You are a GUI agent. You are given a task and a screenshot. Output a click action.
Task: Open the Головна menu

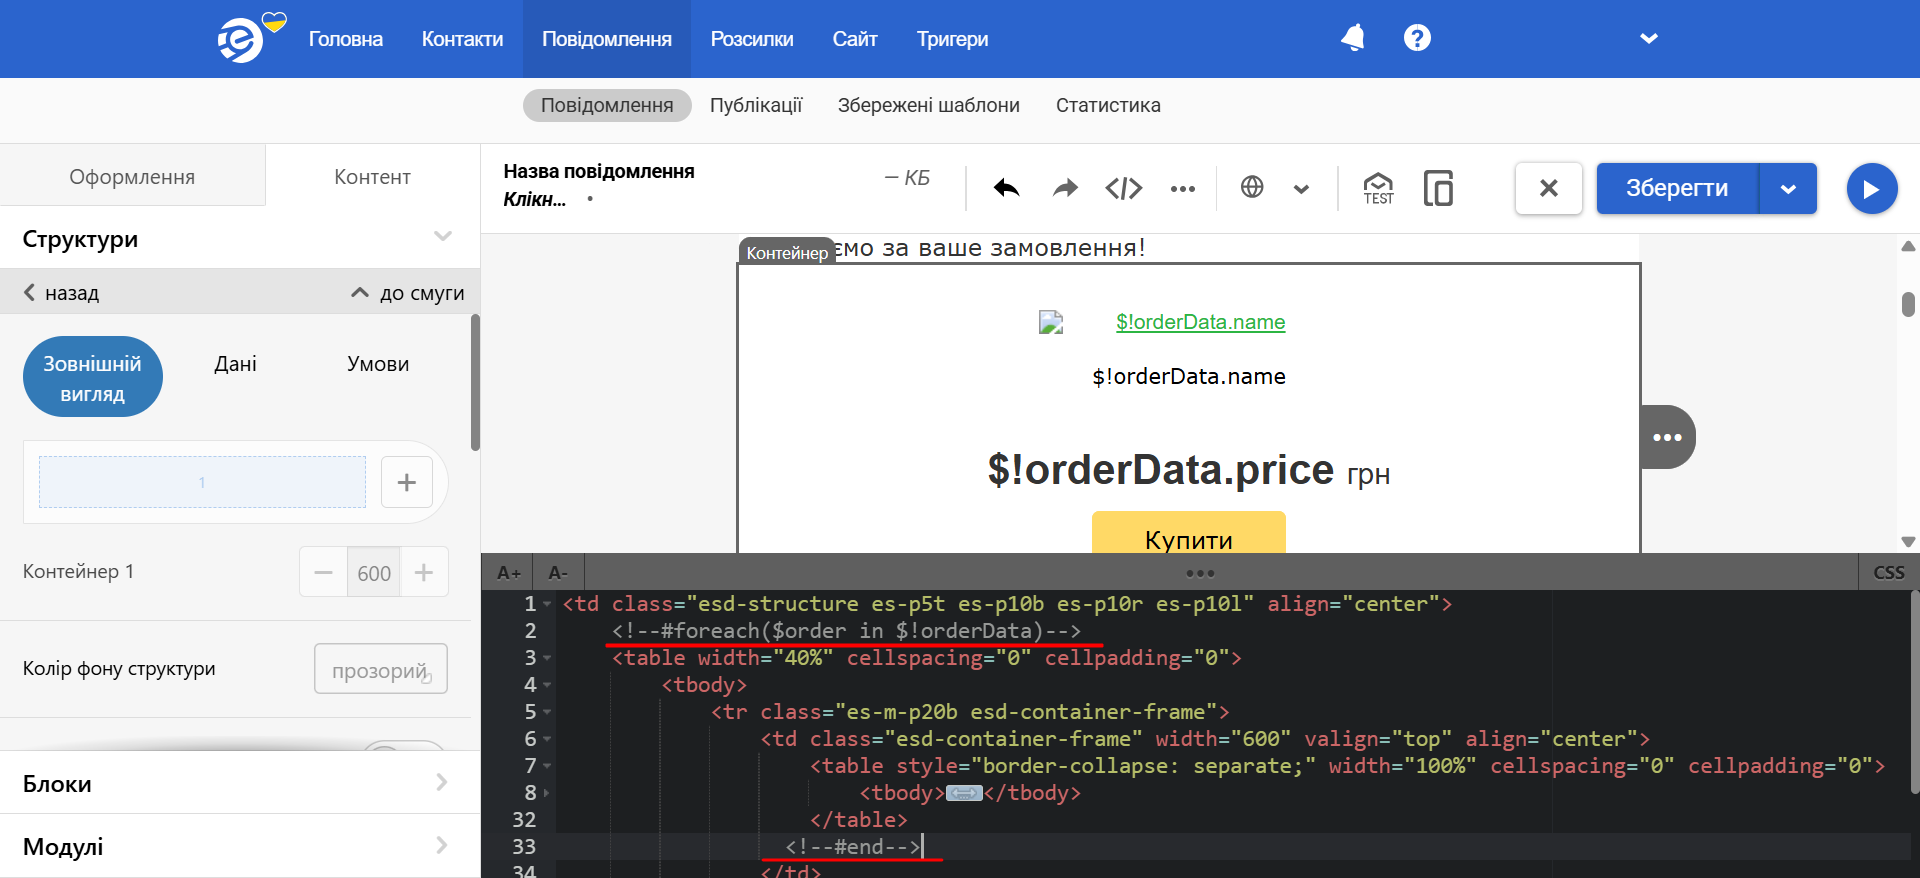[x=346, y=39]
